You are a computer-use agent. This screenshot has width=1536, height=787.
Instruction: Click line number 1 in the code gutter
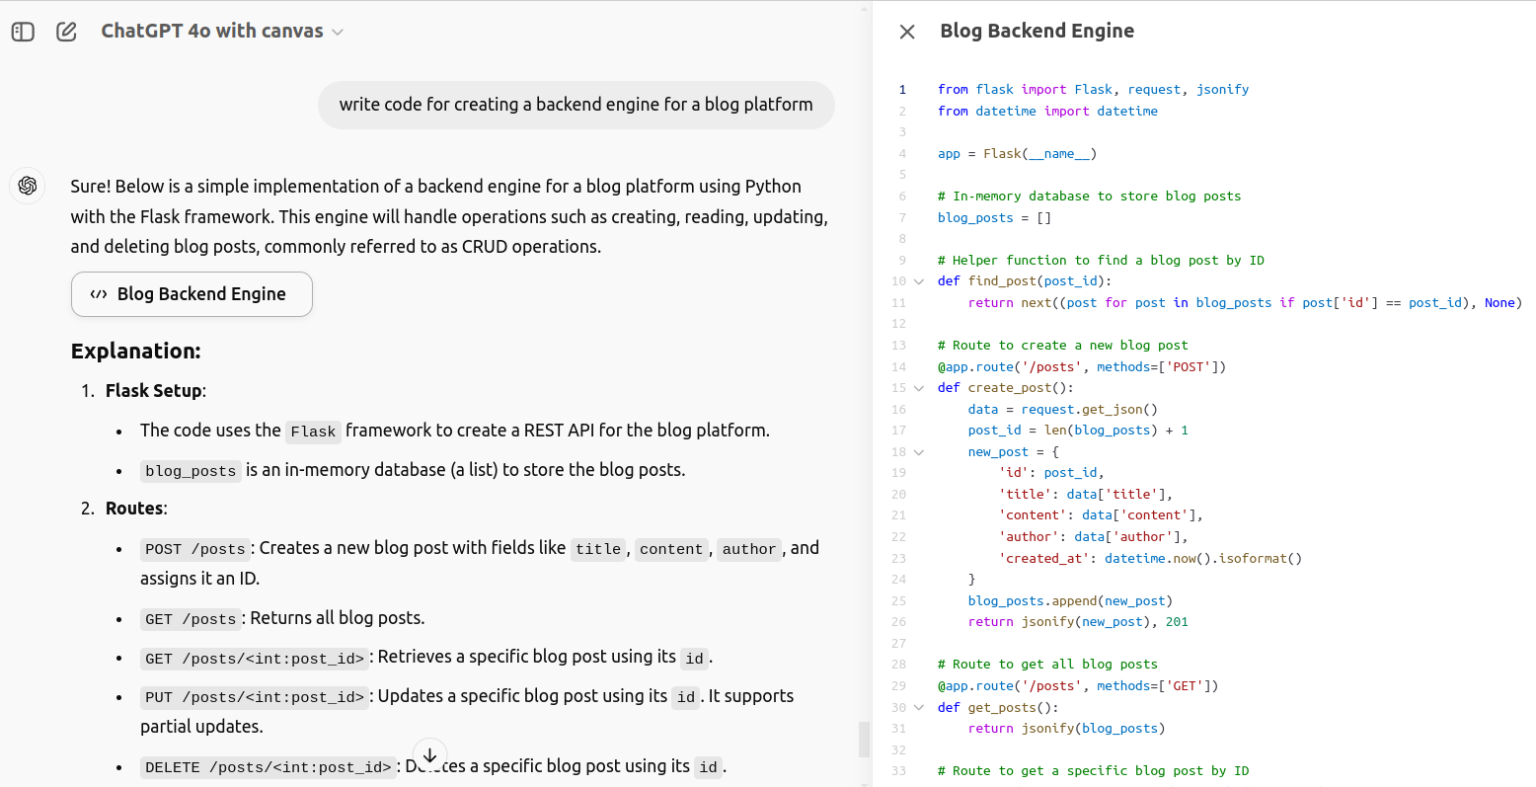902,90
